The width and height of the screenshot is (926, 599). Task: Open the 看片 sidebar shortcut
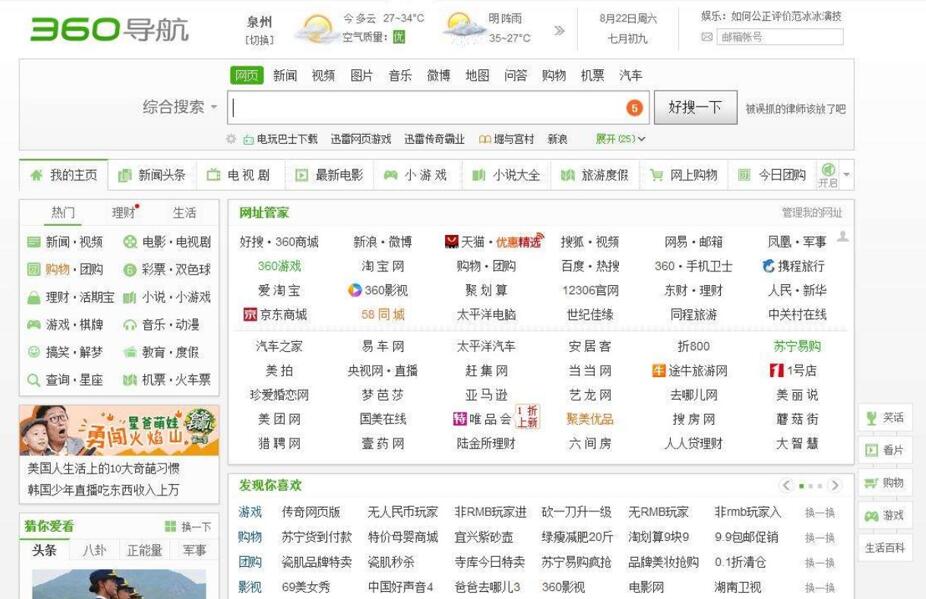(x=885, y=450)
